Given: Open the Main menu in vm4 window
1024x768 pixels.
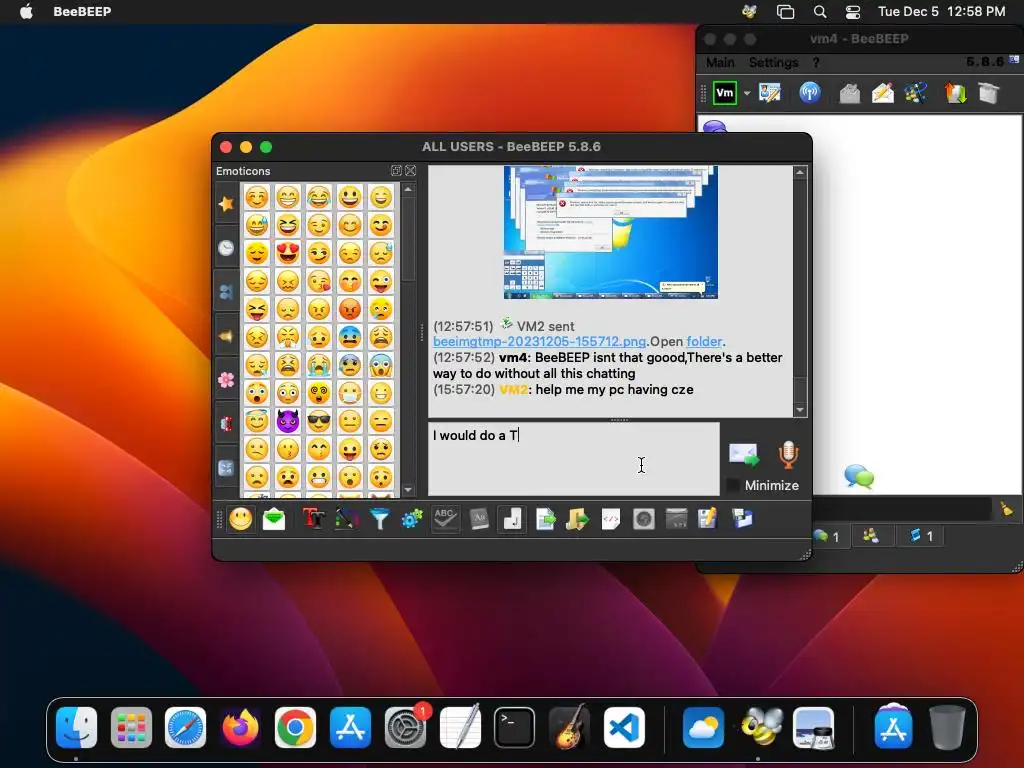Looking at the screenshot, I should click(x=720, y=63).
